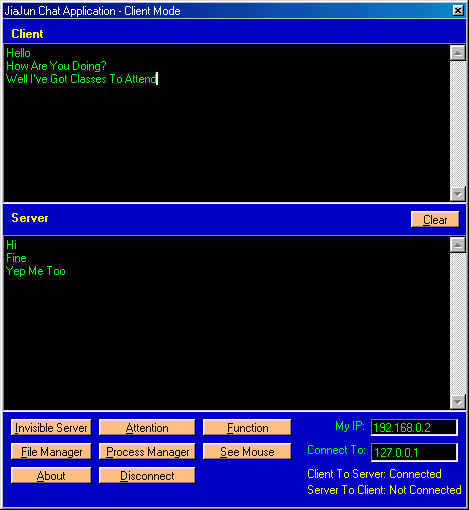Open the Function button
Image resolution: width=469 pixels, height=510 pixels.
click(247, 428)
